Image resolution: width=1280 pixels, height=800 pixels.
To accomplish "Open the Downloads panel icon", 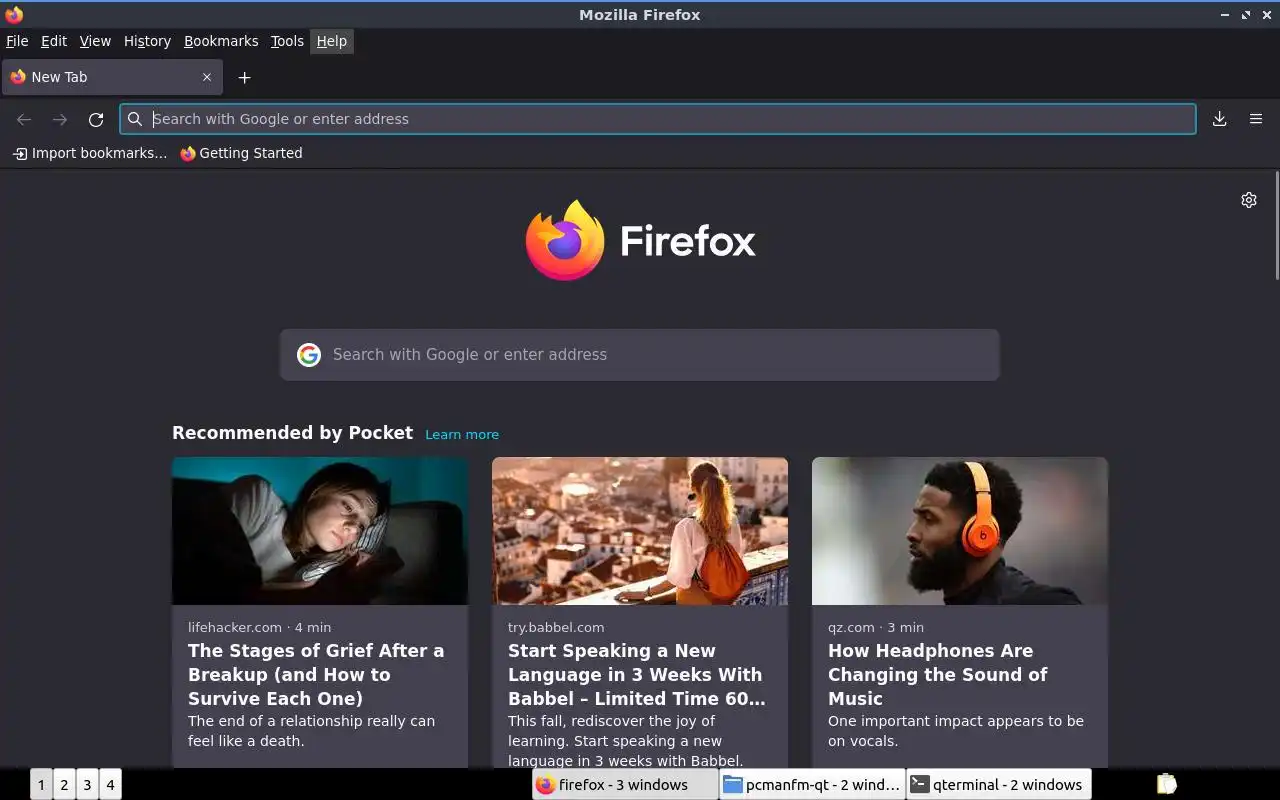I will pos(1220,119).
